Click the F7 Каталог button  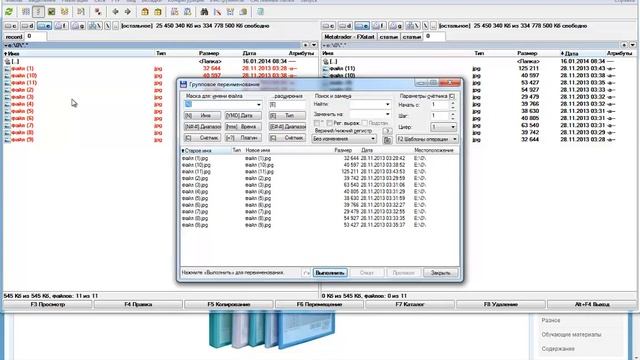pyautogui.click(x=410, y=304)
